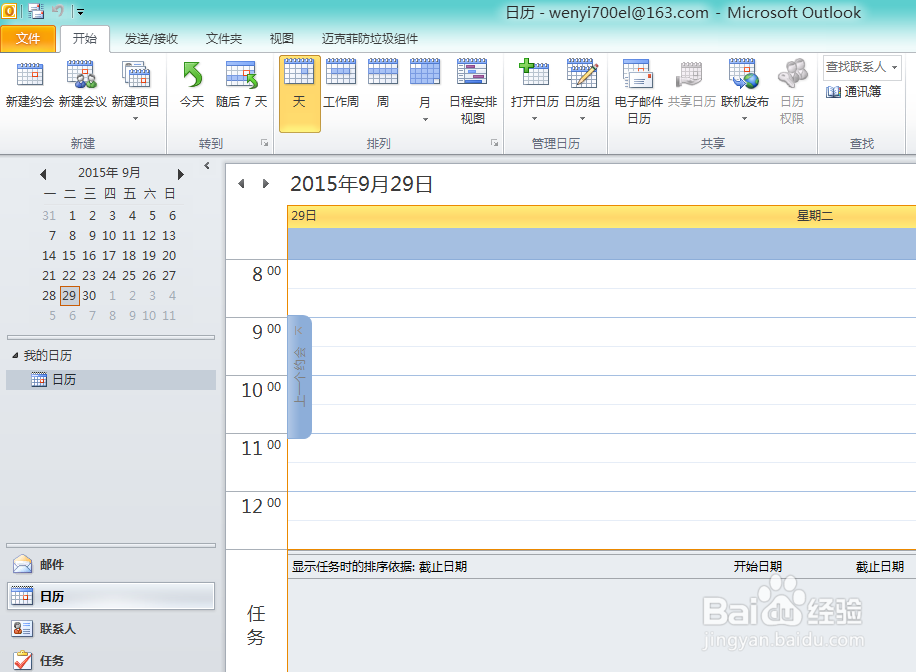Click the 查找联系人 find contact field
This screenshot has height=672, width=916.
(856, 67)
